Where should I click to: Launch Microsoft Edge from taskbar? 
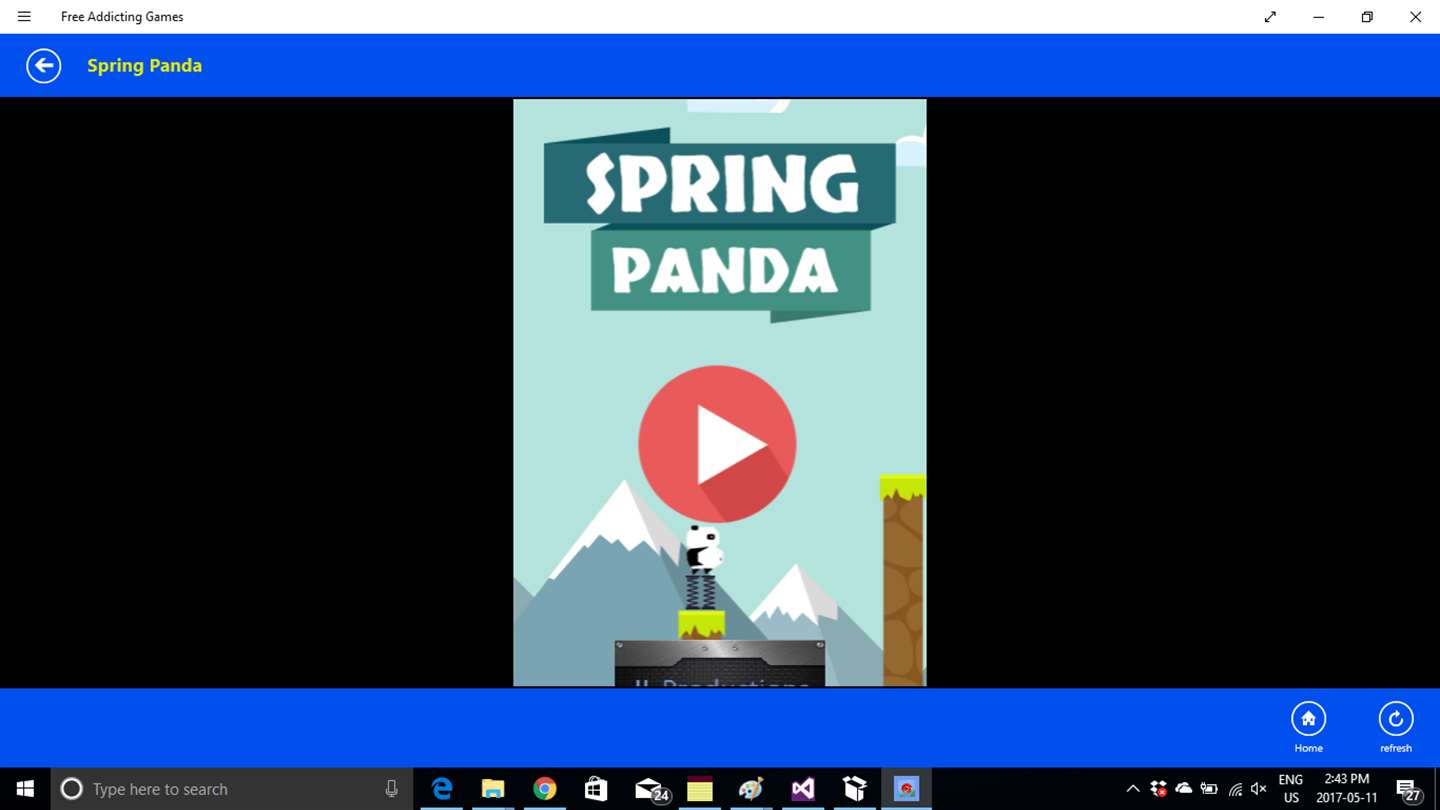pos(441,789)
